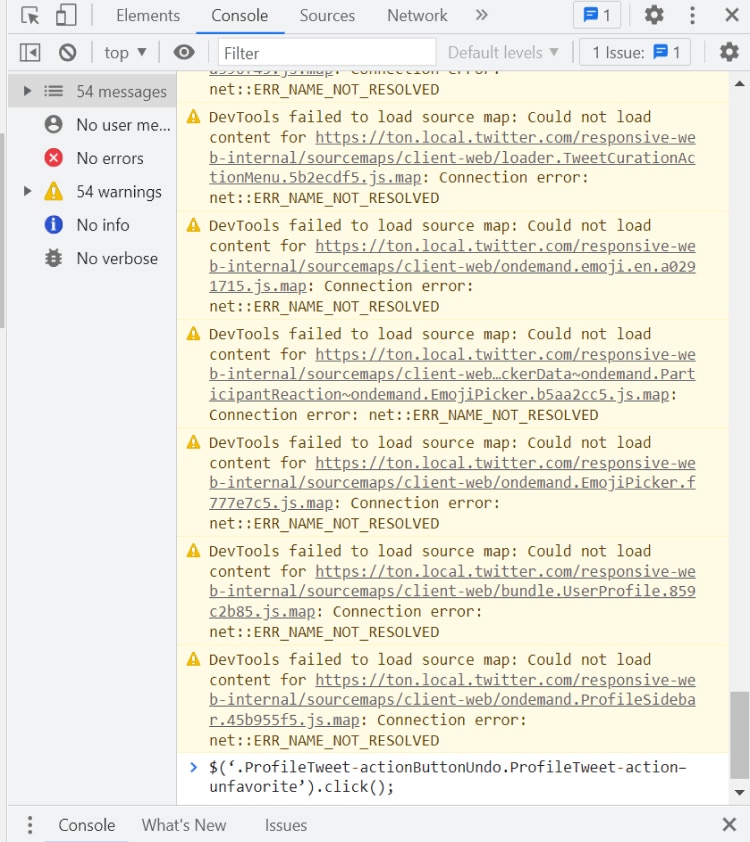Viewport: 750px width, 842px height.
Task: Show more tabs with double chevron
Action: coord(481,15)
